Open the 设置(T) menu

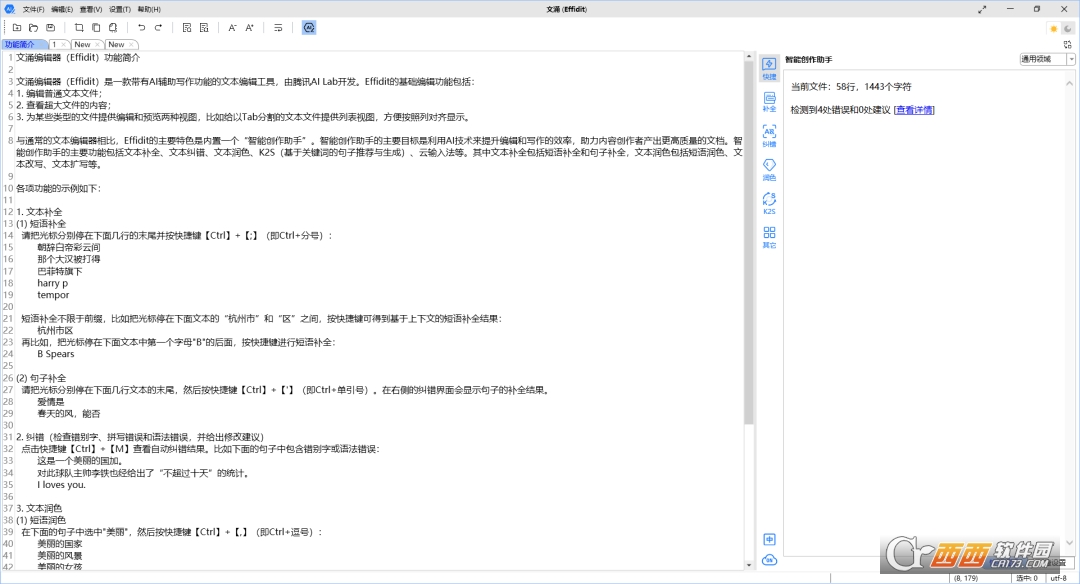[x=119, y=9]
